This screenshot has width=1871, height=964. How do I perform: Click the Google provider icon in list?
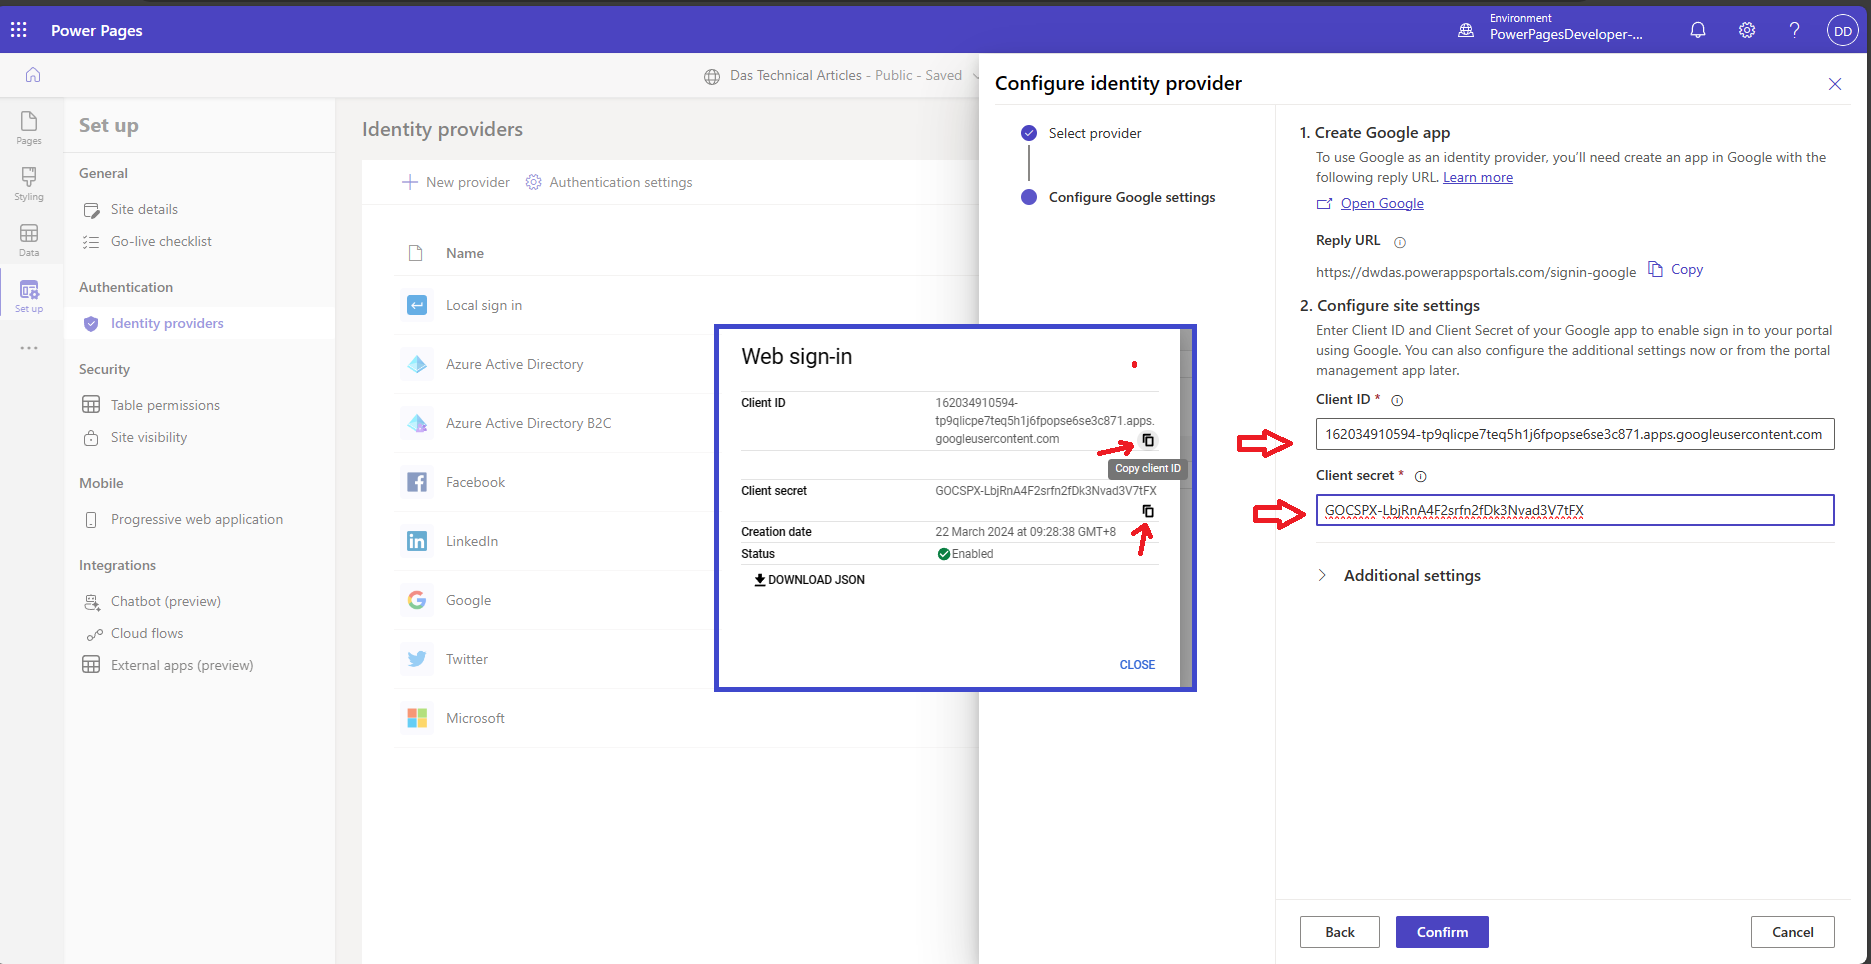tap(417, 600)
